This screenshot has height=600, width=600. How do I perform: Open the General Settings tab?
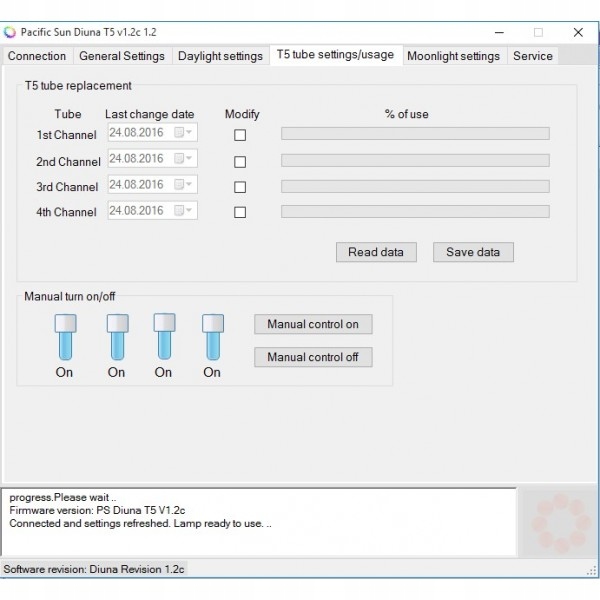[x=122, y=56]
